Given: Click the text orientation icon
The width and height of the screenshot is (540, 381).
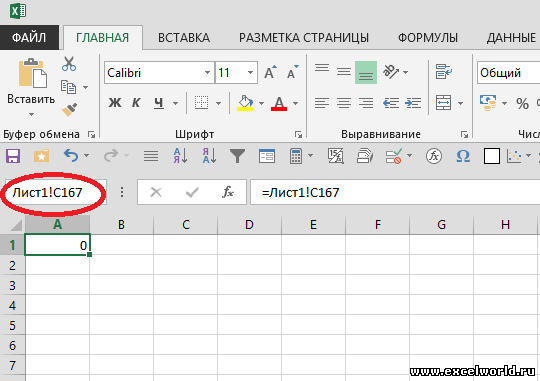Looking at the screenshot, I should coord(391,72).
